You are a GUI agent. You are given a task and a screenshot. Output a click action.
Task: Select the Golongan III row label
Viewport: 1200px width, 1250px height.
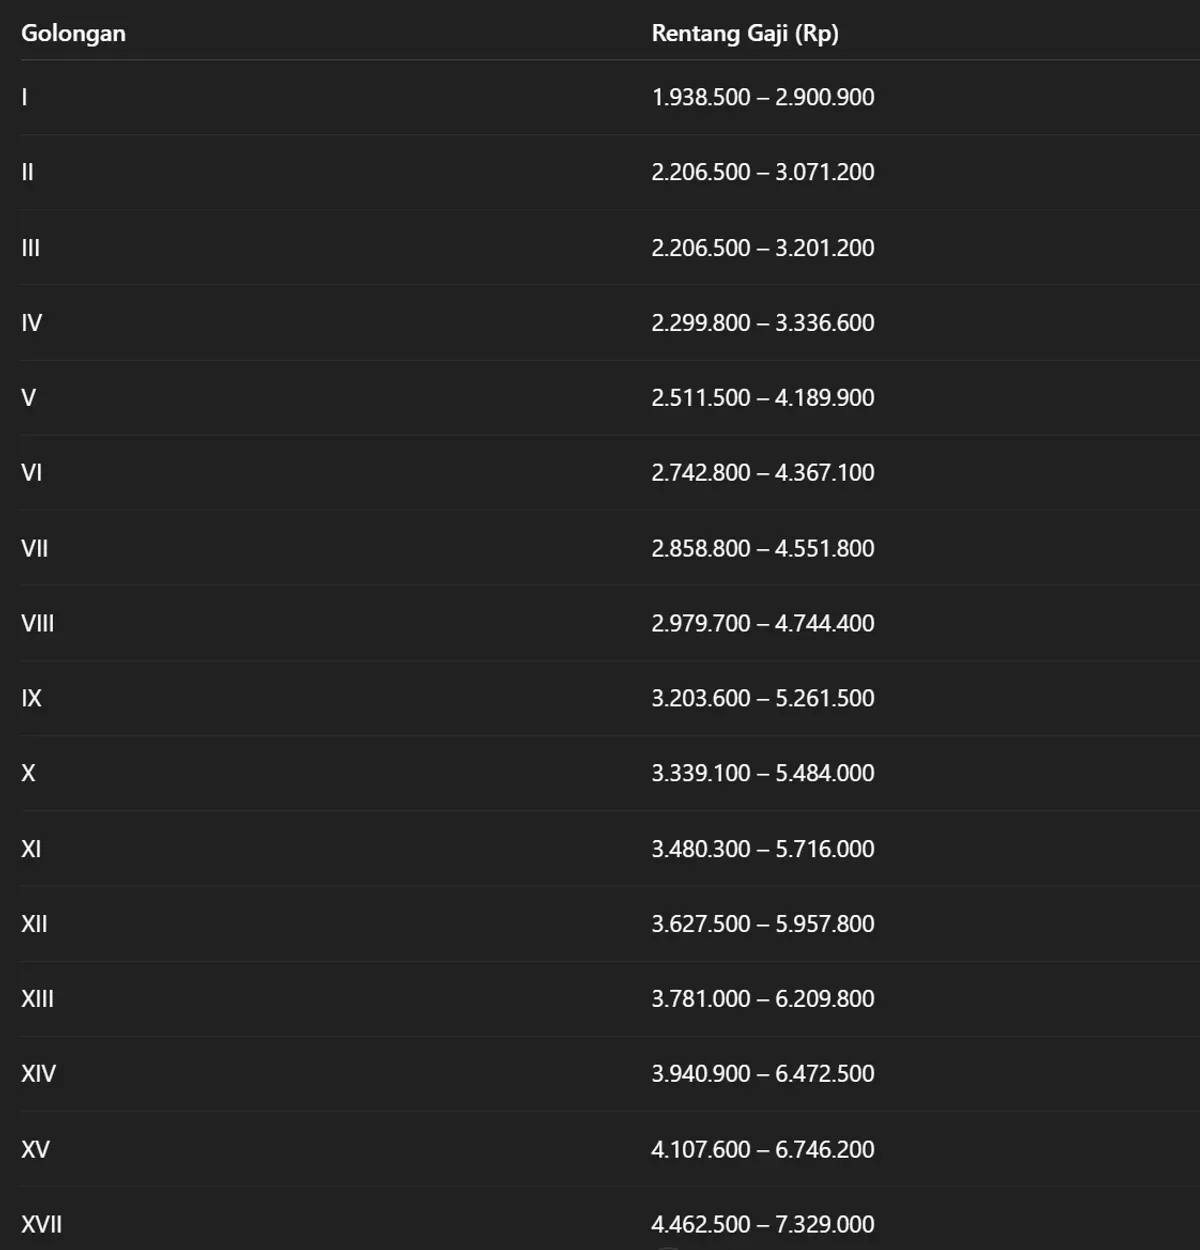(x=31, y=247)
